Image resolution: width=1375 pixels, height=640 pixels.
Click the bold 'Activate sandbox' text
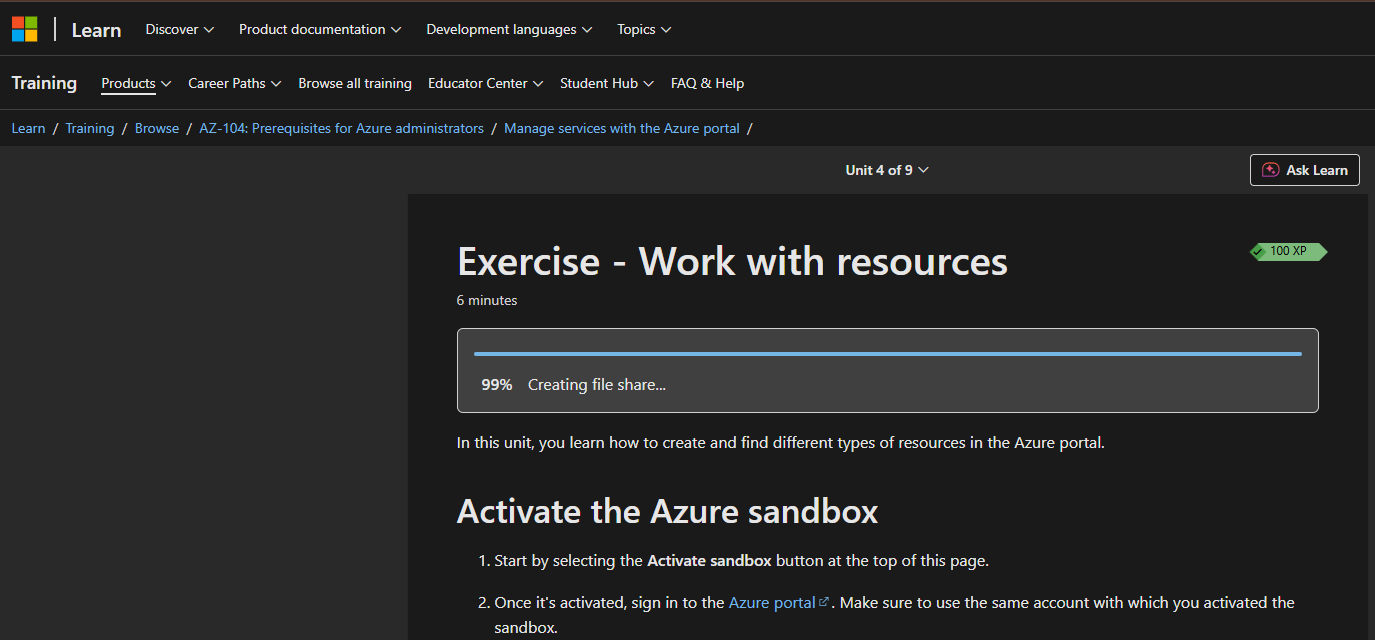[709, 560]
